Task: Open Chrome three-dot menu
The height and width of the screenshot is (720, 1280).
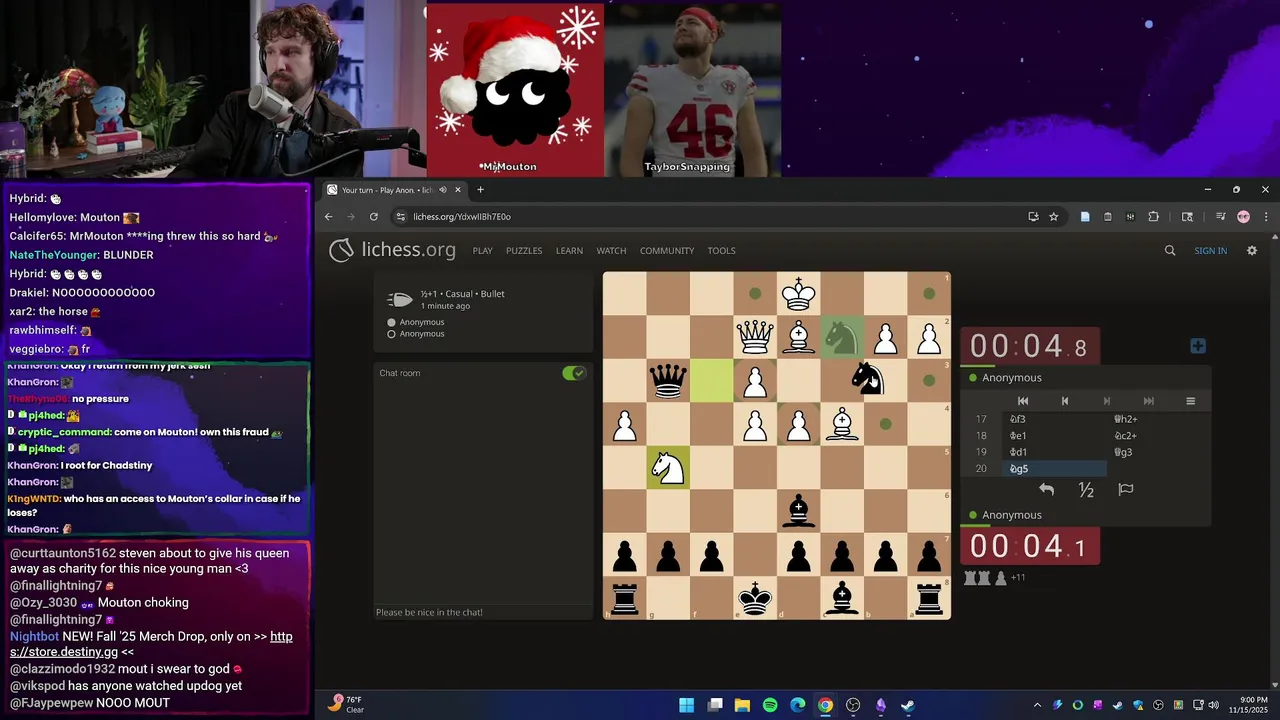Action: click(1265, 217)
